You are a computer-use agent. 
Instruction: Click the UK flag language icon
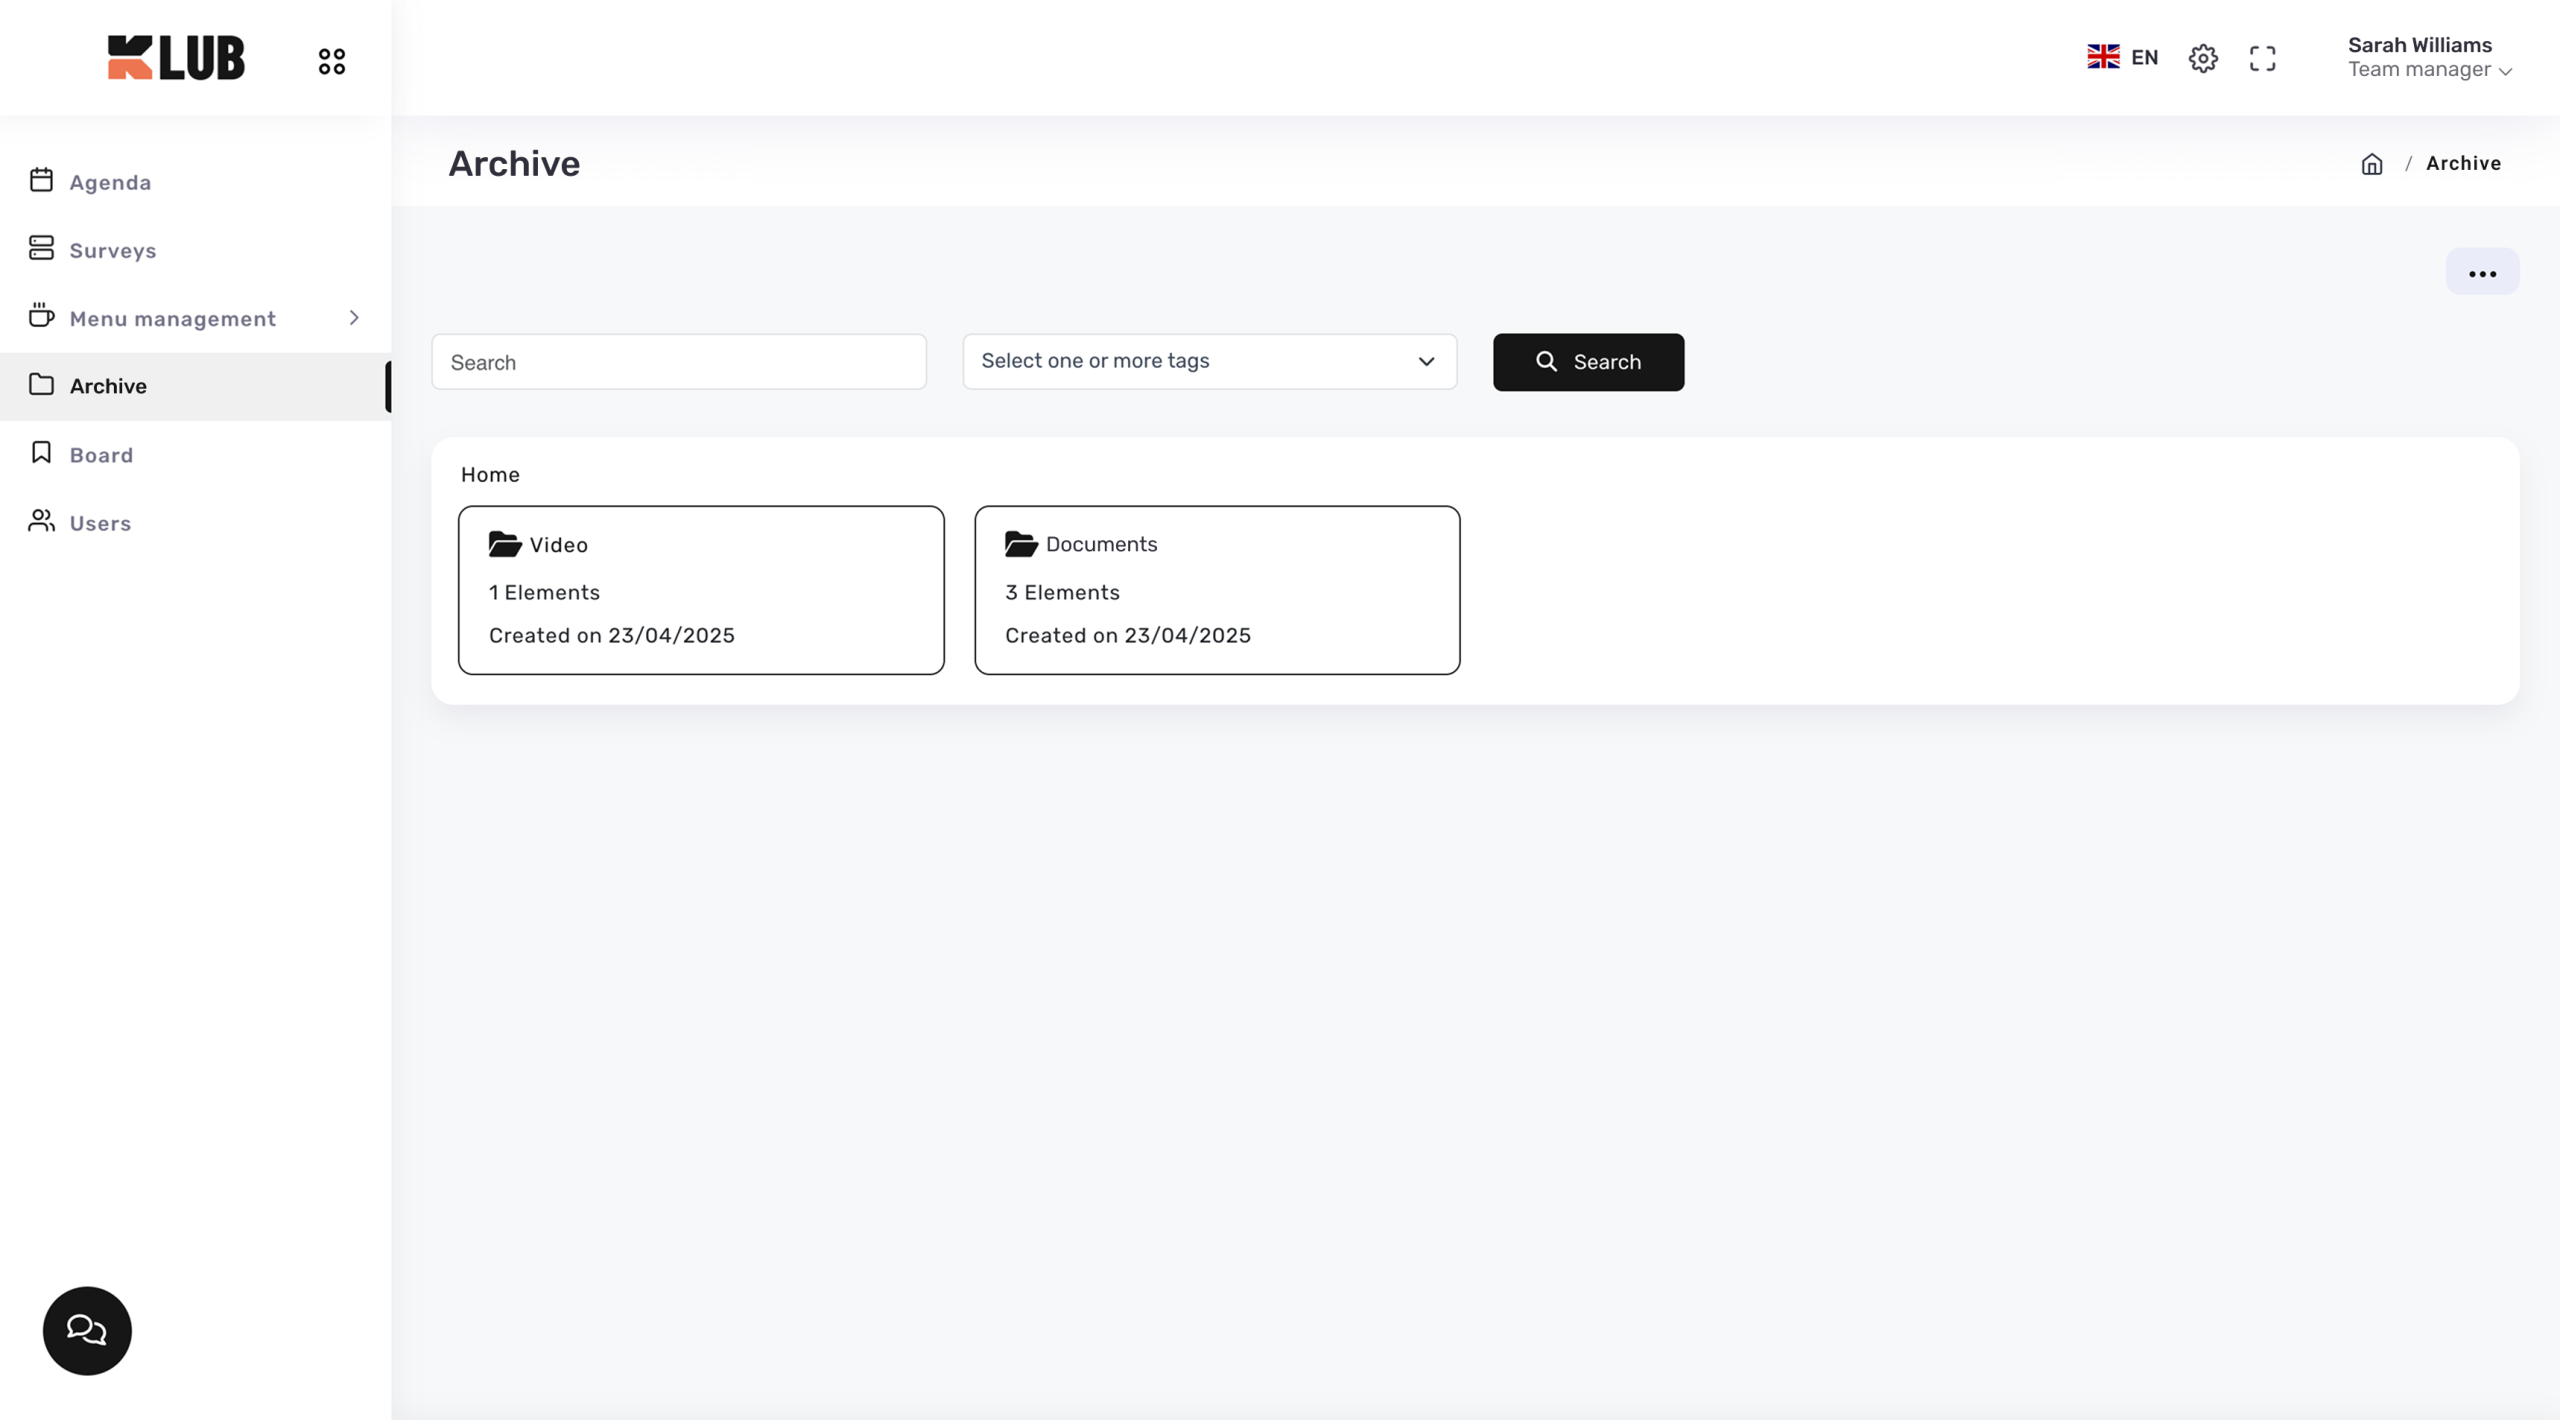2103,57
